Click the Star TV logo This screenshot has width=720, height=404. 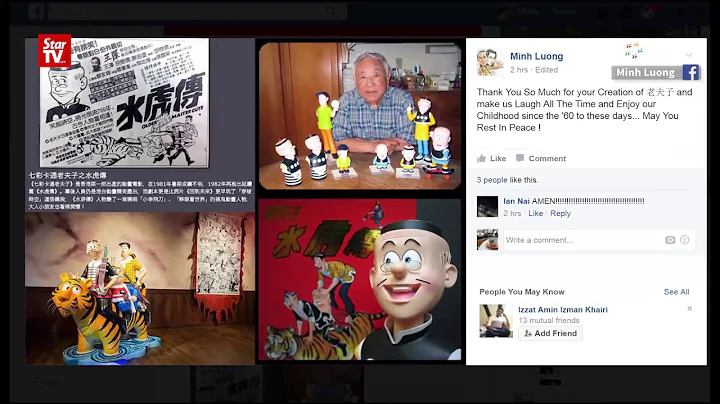(x=55, y=50)
